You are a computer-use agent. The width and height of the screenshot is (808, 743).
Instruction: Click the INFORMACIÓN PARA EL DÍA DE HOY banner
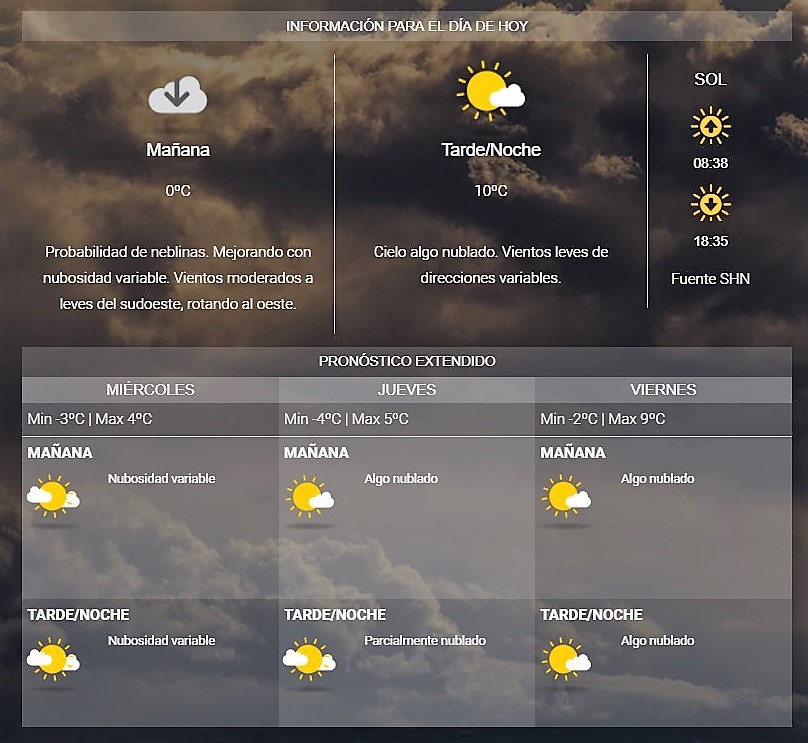(x=407, y=26)
